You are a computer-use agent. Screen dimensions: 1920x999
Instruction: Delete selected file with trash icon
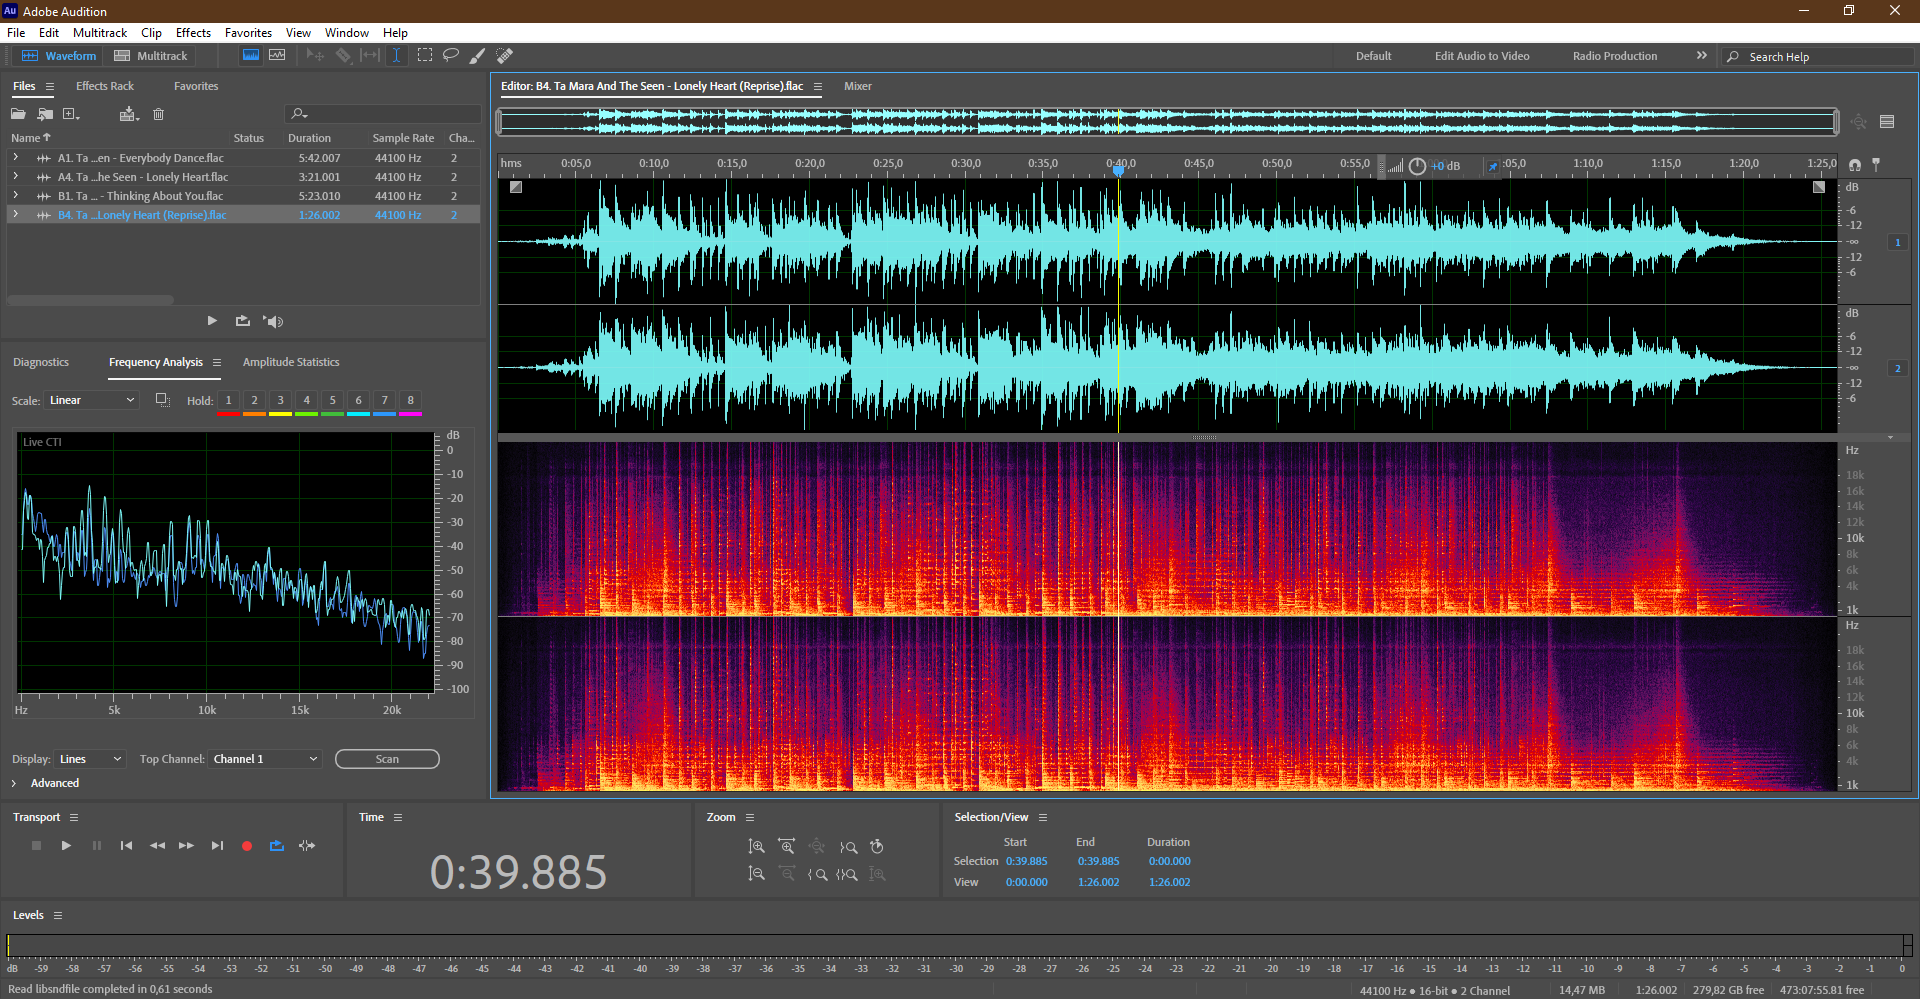158,114
